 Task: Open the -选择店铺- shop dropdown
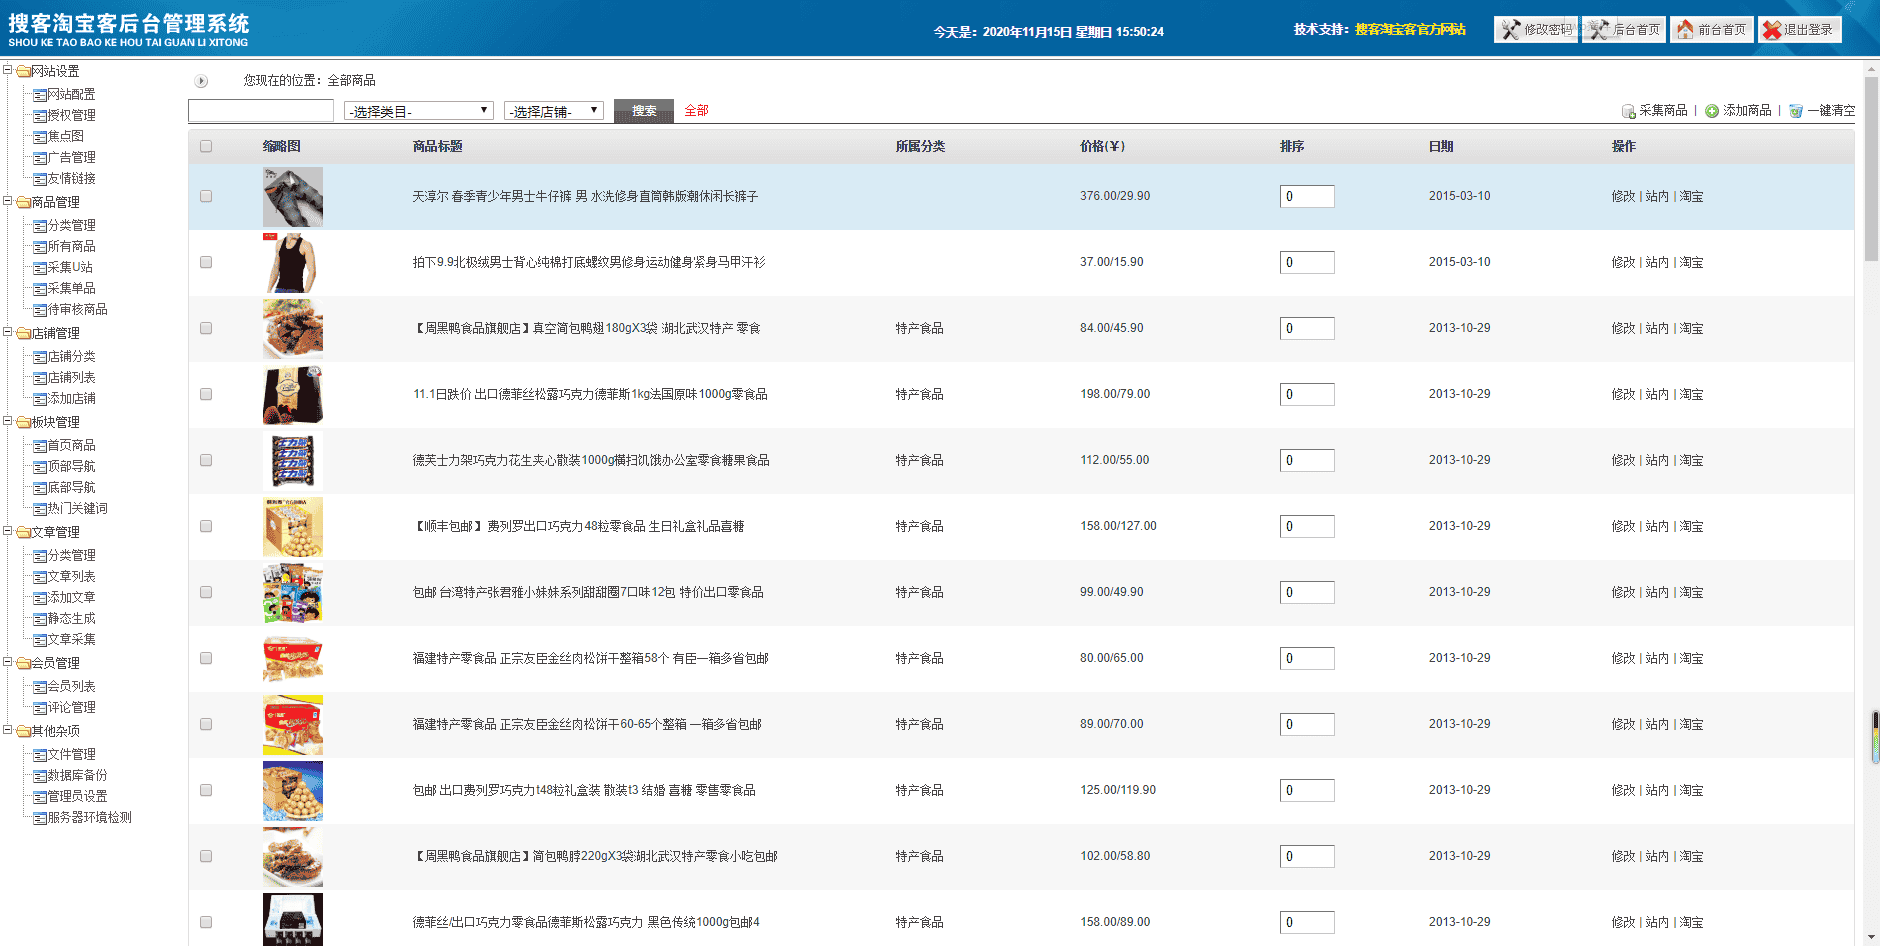[x=553, y=110]
